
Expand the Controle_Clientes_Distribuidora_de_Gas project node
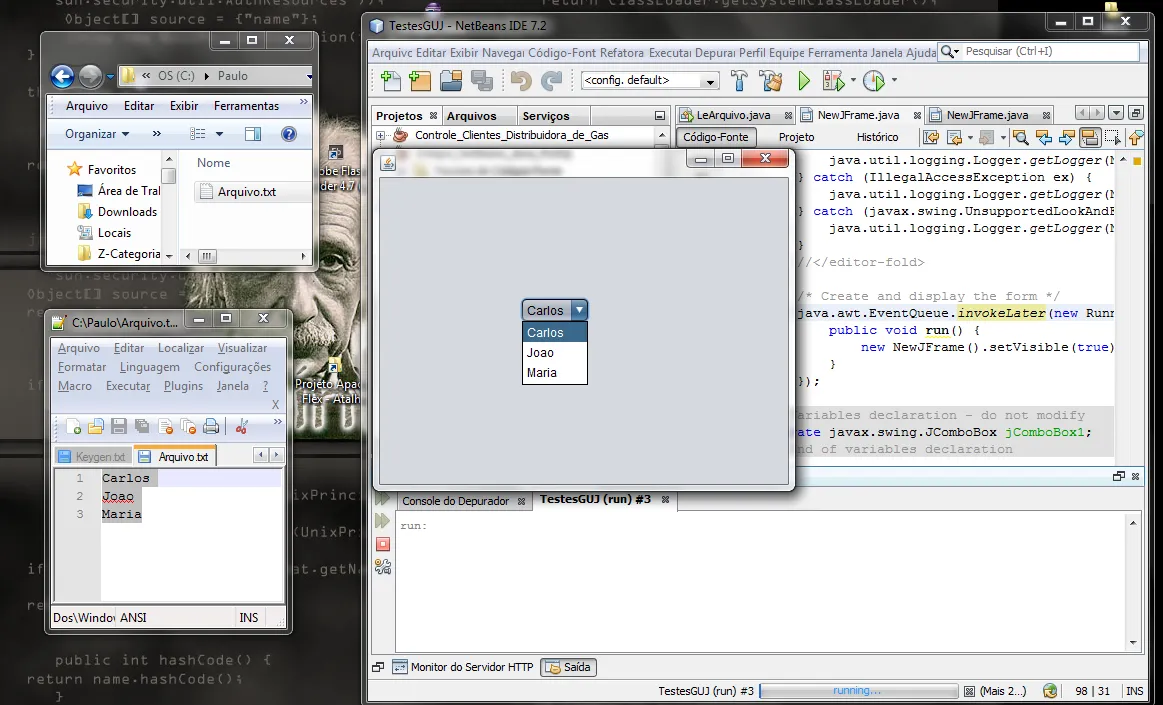[x=381, y=135]
